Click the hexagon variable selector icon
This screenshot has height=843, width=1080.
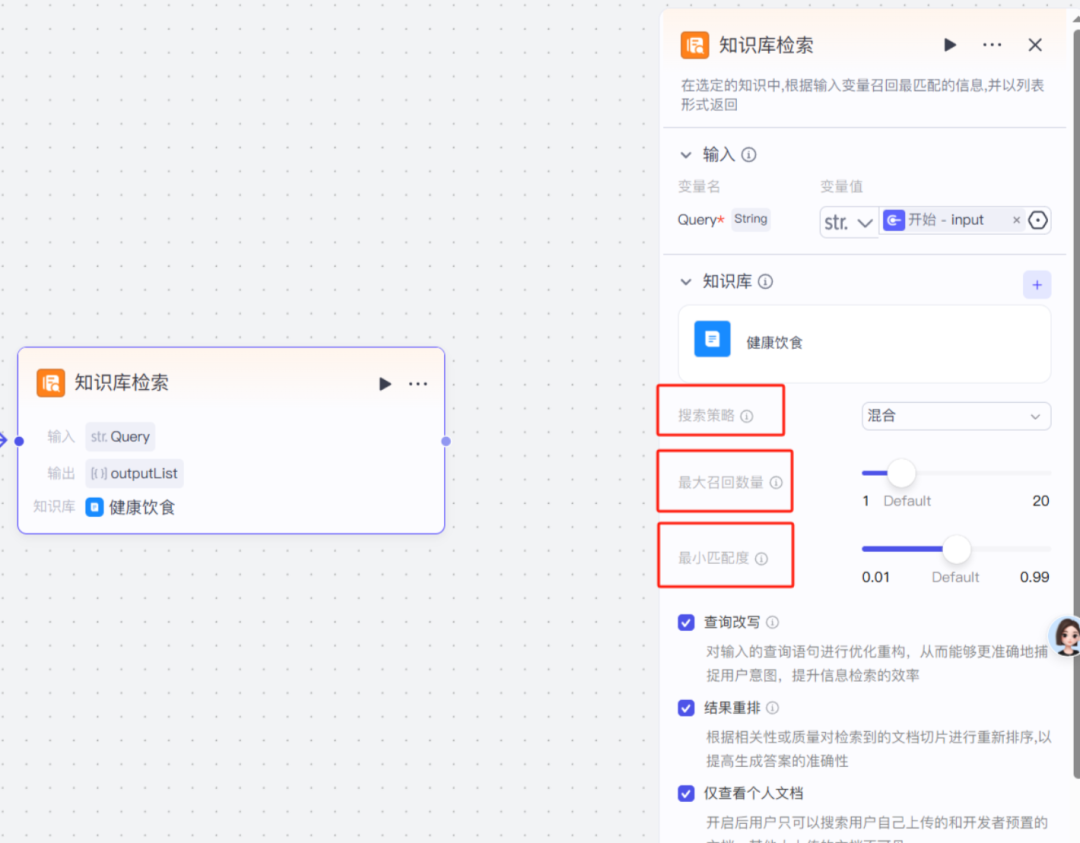pyautogui.click(x=1038, y=220)
